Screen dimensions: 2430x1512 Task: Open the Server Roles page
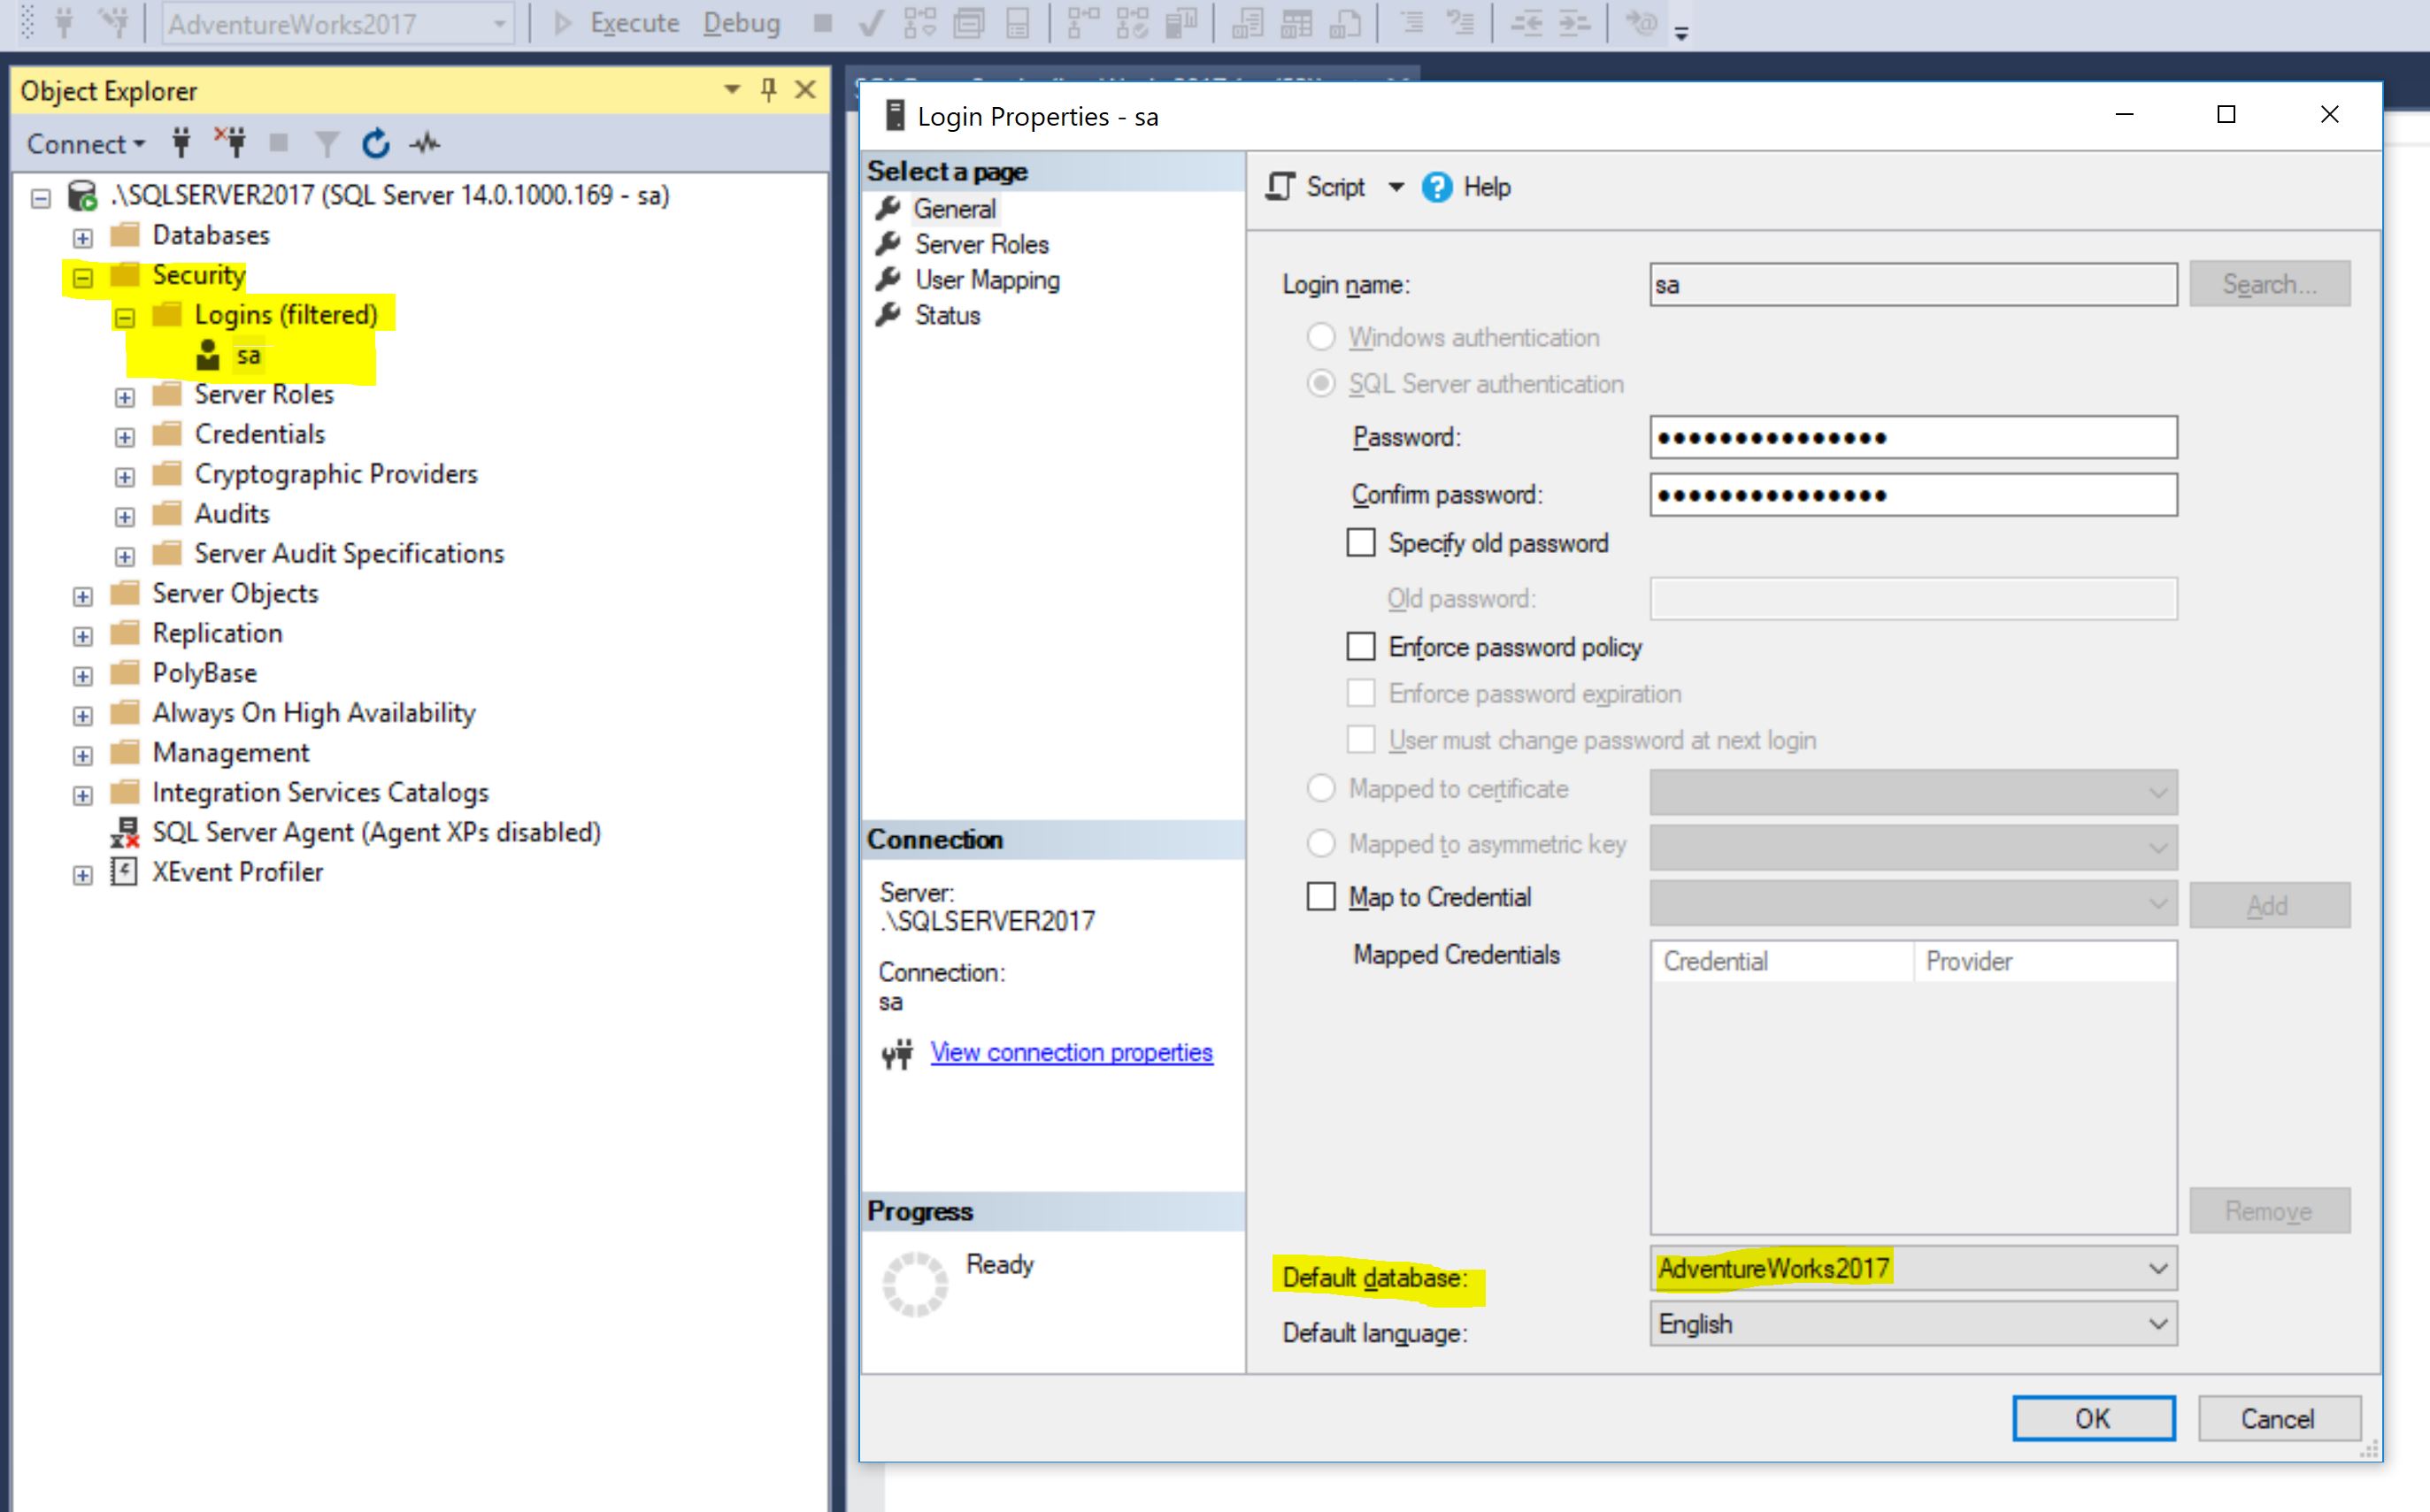pyautogui.click(x=981, y=244)
